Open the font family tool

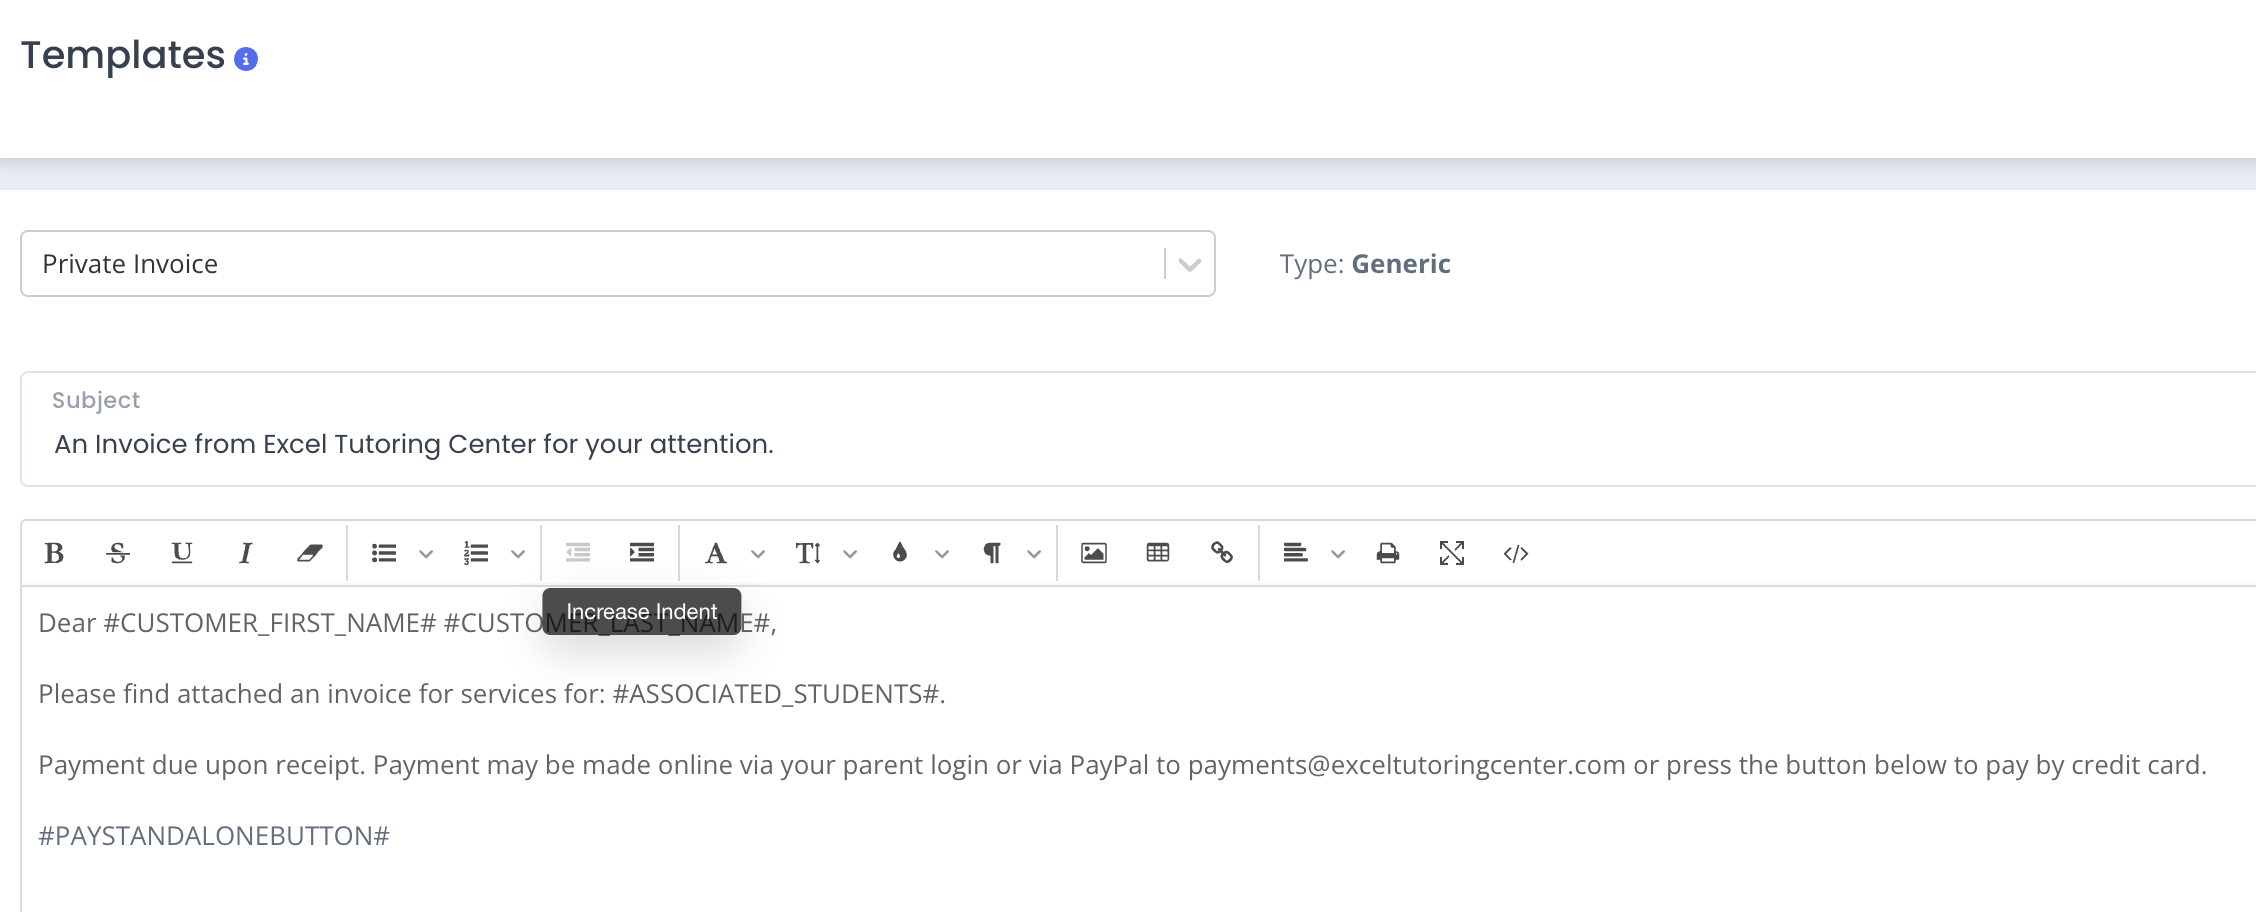coord(716,553)
